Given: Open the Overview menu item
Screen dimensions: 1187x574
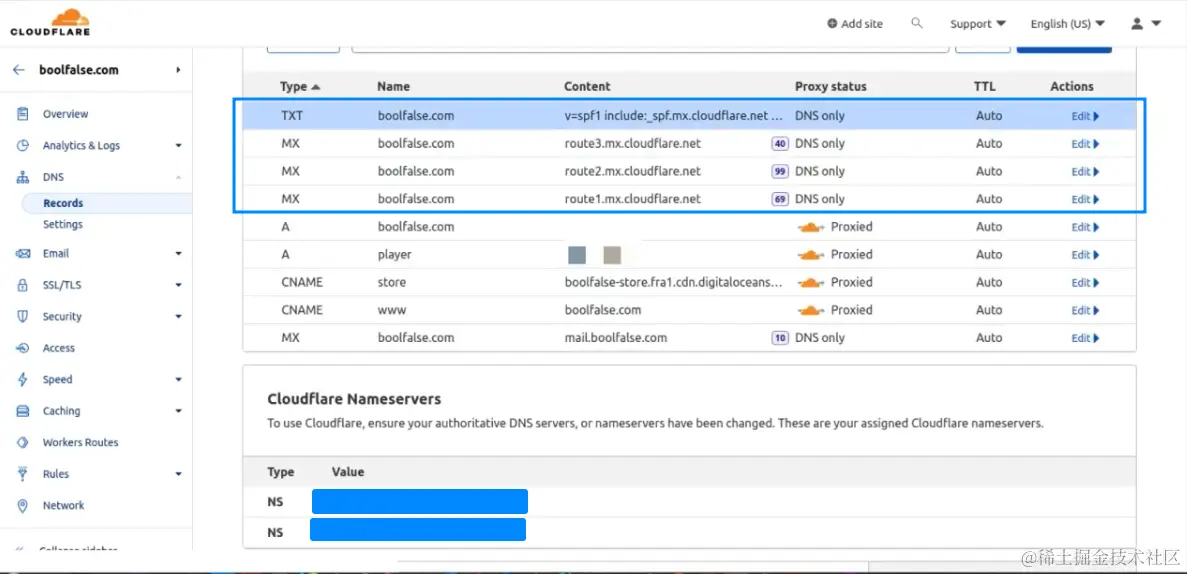Looking at the screenshot, I should pyautogui.click(x=65, y=114).
